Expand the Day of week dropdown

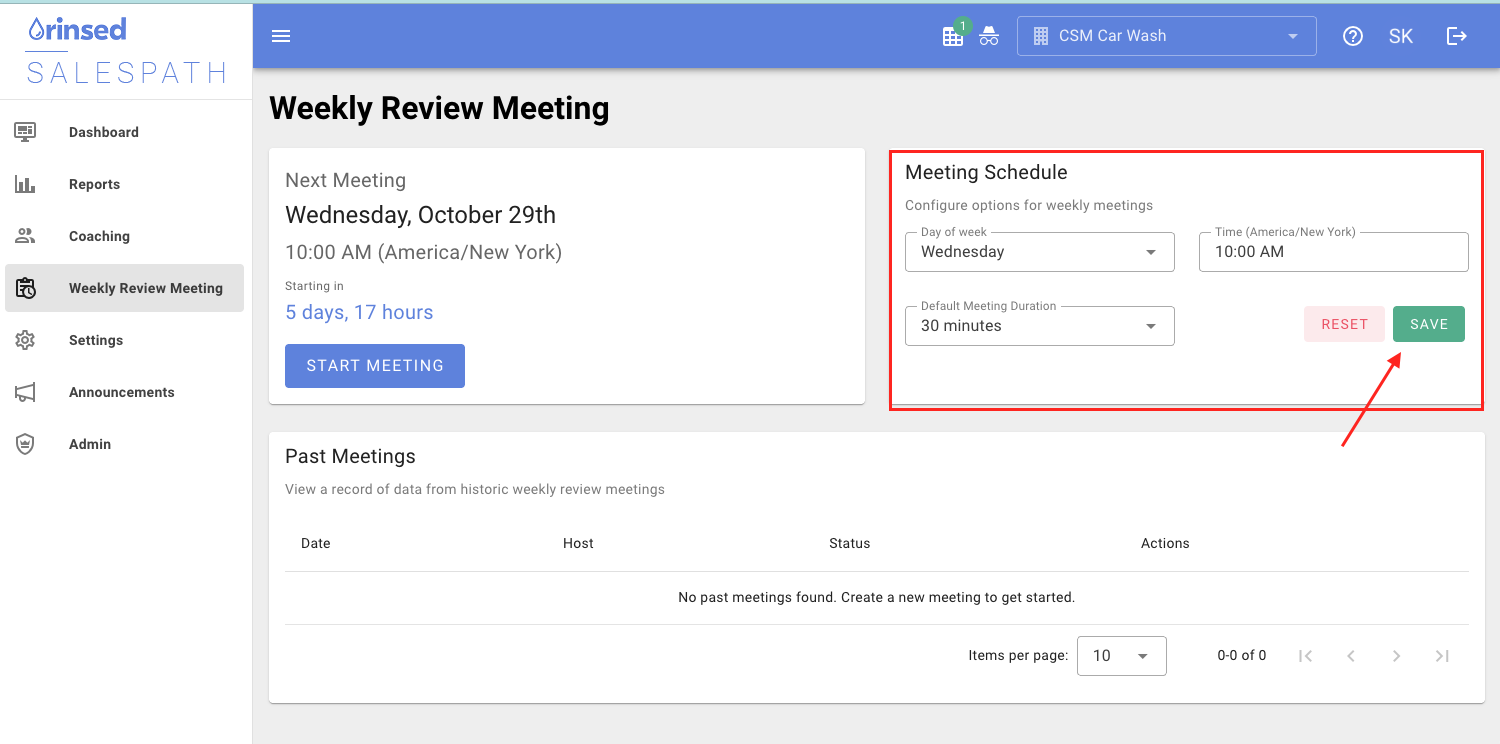point(1040,252)
